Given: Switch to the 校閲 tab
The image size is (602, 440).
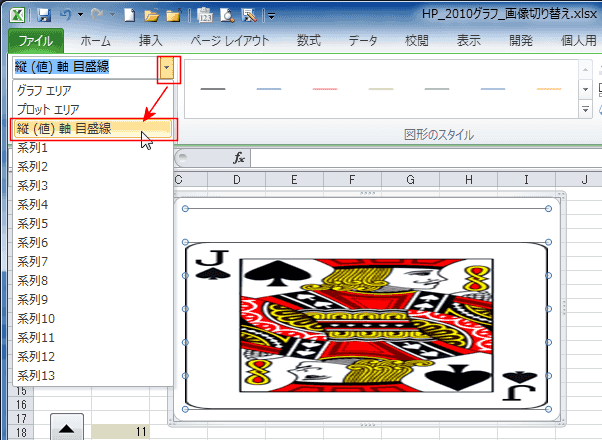Looking at the screenshot, I should tap(417, 41).
